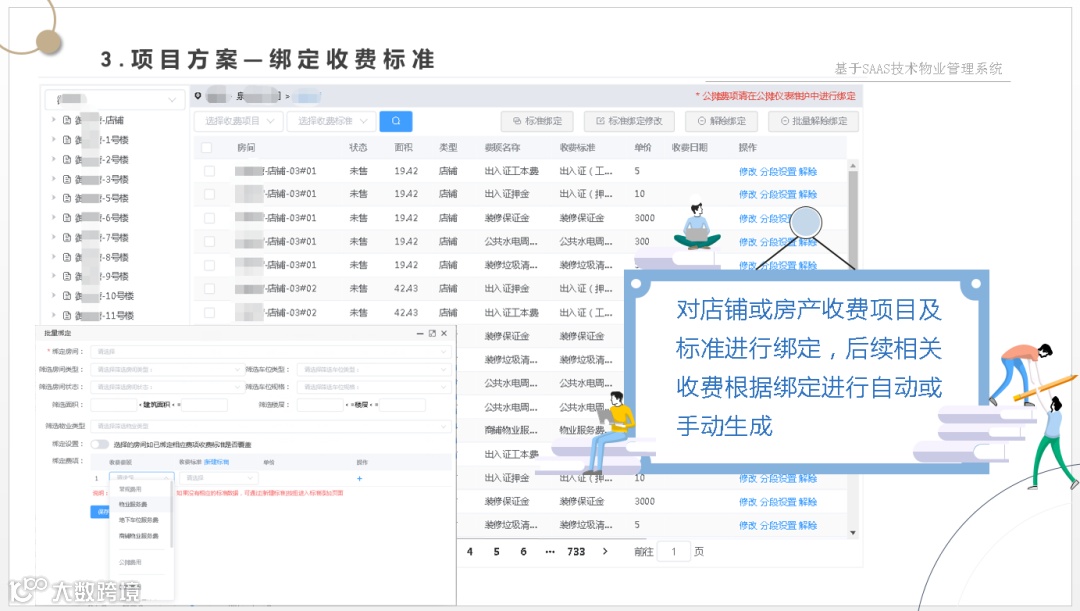
Task: Click the document icon beside -8号楼 node
Action: click(67, 257)
